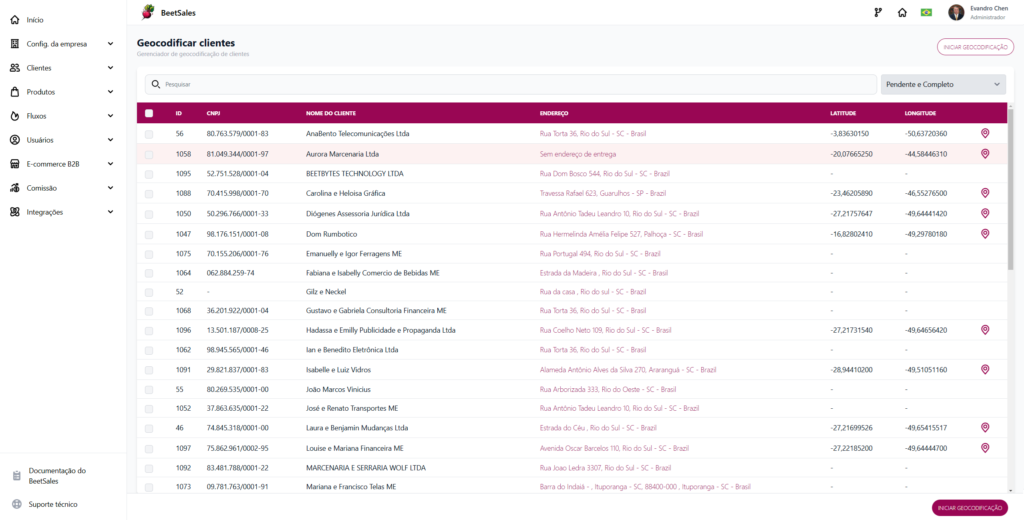Viewport: 1024px width, 520px height.
Task: Click the home icon in top bar
Action: point(902,12)
